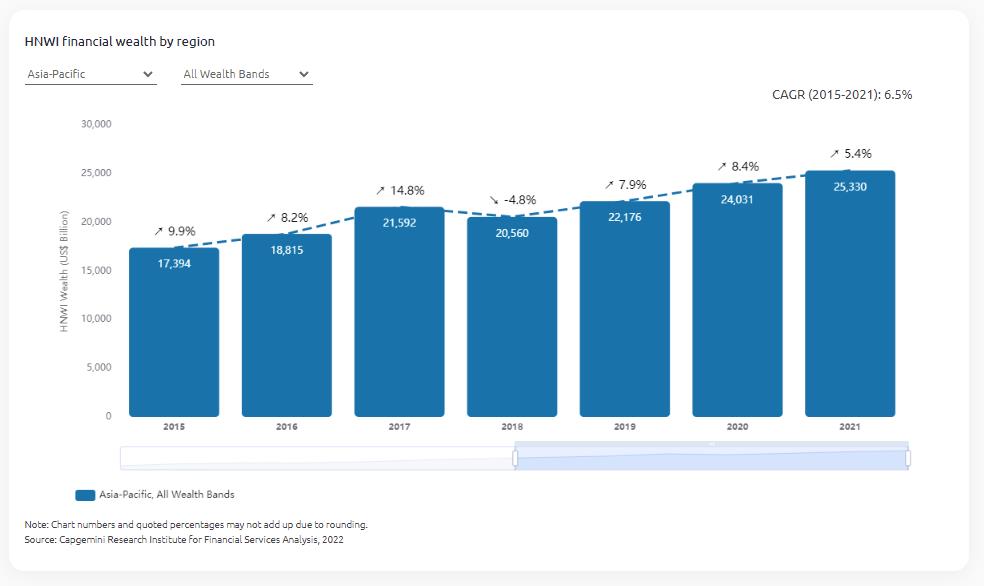Viewport: 984px width, 586px height.
Task: Click the left handle of range slider
Action: coord(515,458)
